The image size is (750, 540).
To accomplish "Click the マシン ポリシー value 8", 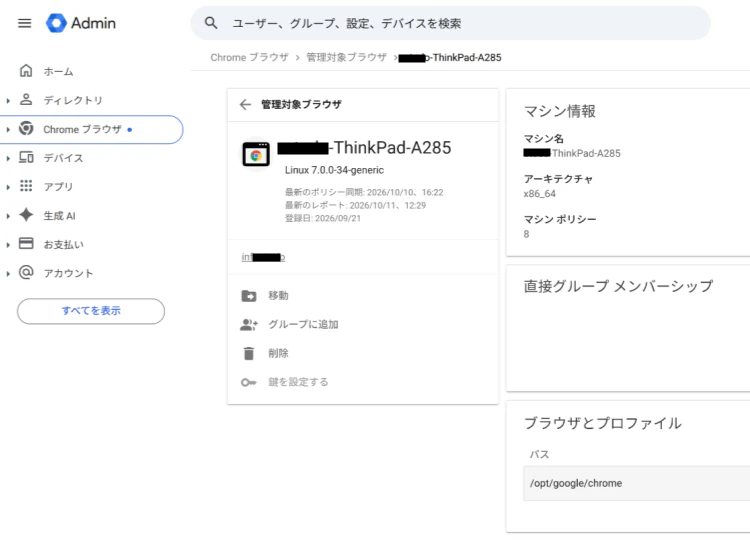I will [x=526, y=234].
